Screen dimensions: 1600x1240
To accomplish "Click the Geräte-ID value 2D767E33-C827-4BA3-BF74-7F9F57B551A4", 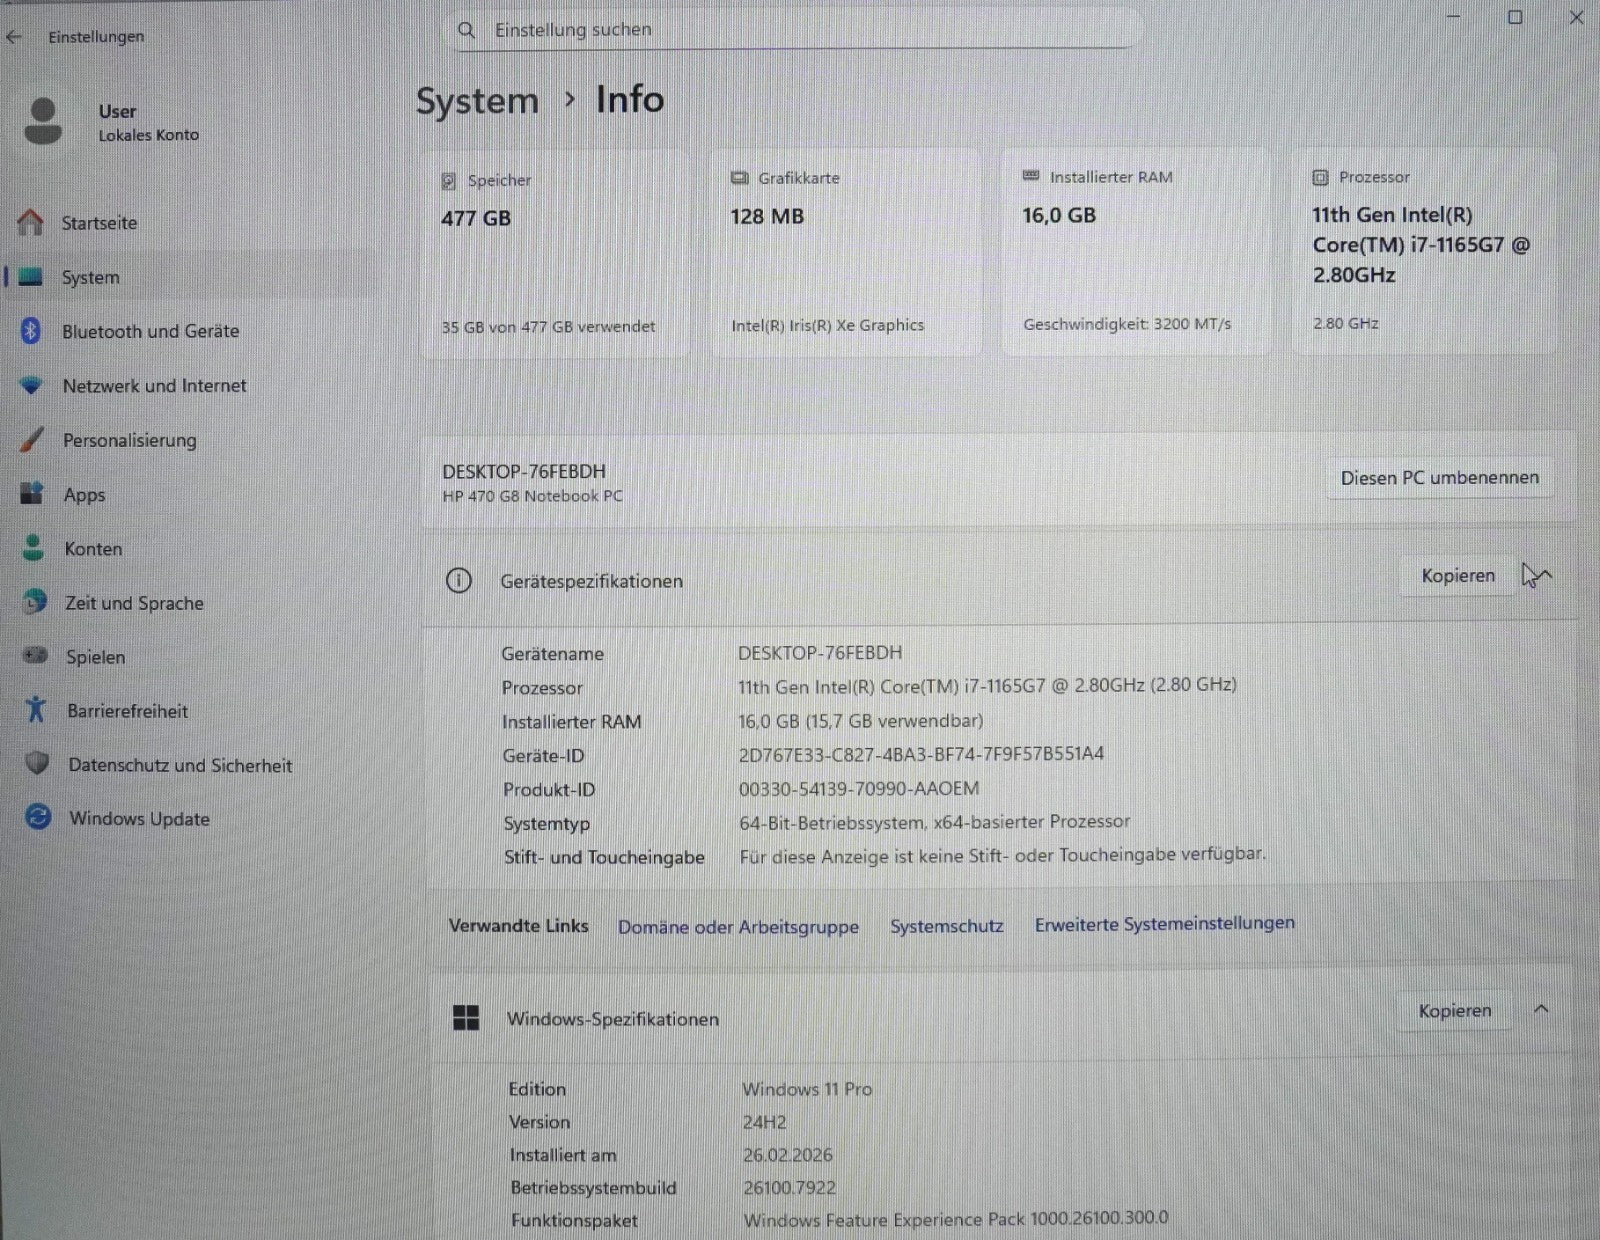I will pyautogui.click(x=921, y=754).
